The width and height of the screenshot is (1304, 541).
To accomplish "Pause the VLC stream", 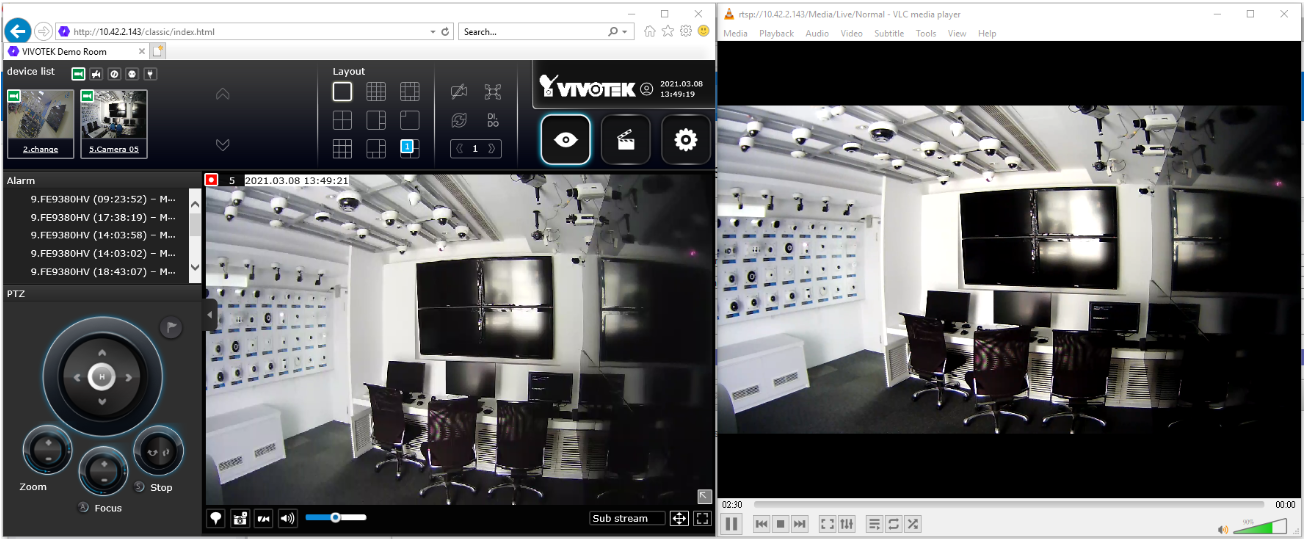I will pyautogui.click(x=731, y=524).
